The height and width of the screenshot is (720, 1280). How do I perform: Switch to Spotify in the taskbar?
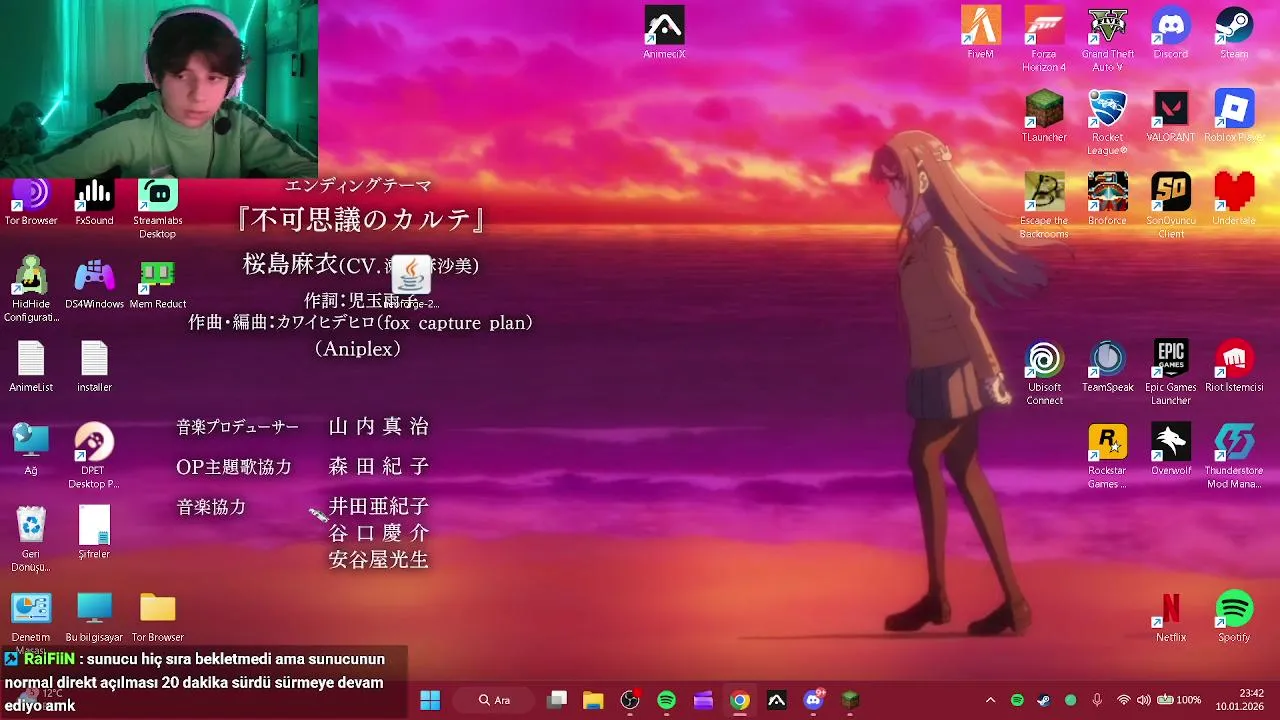pos(667,700)
